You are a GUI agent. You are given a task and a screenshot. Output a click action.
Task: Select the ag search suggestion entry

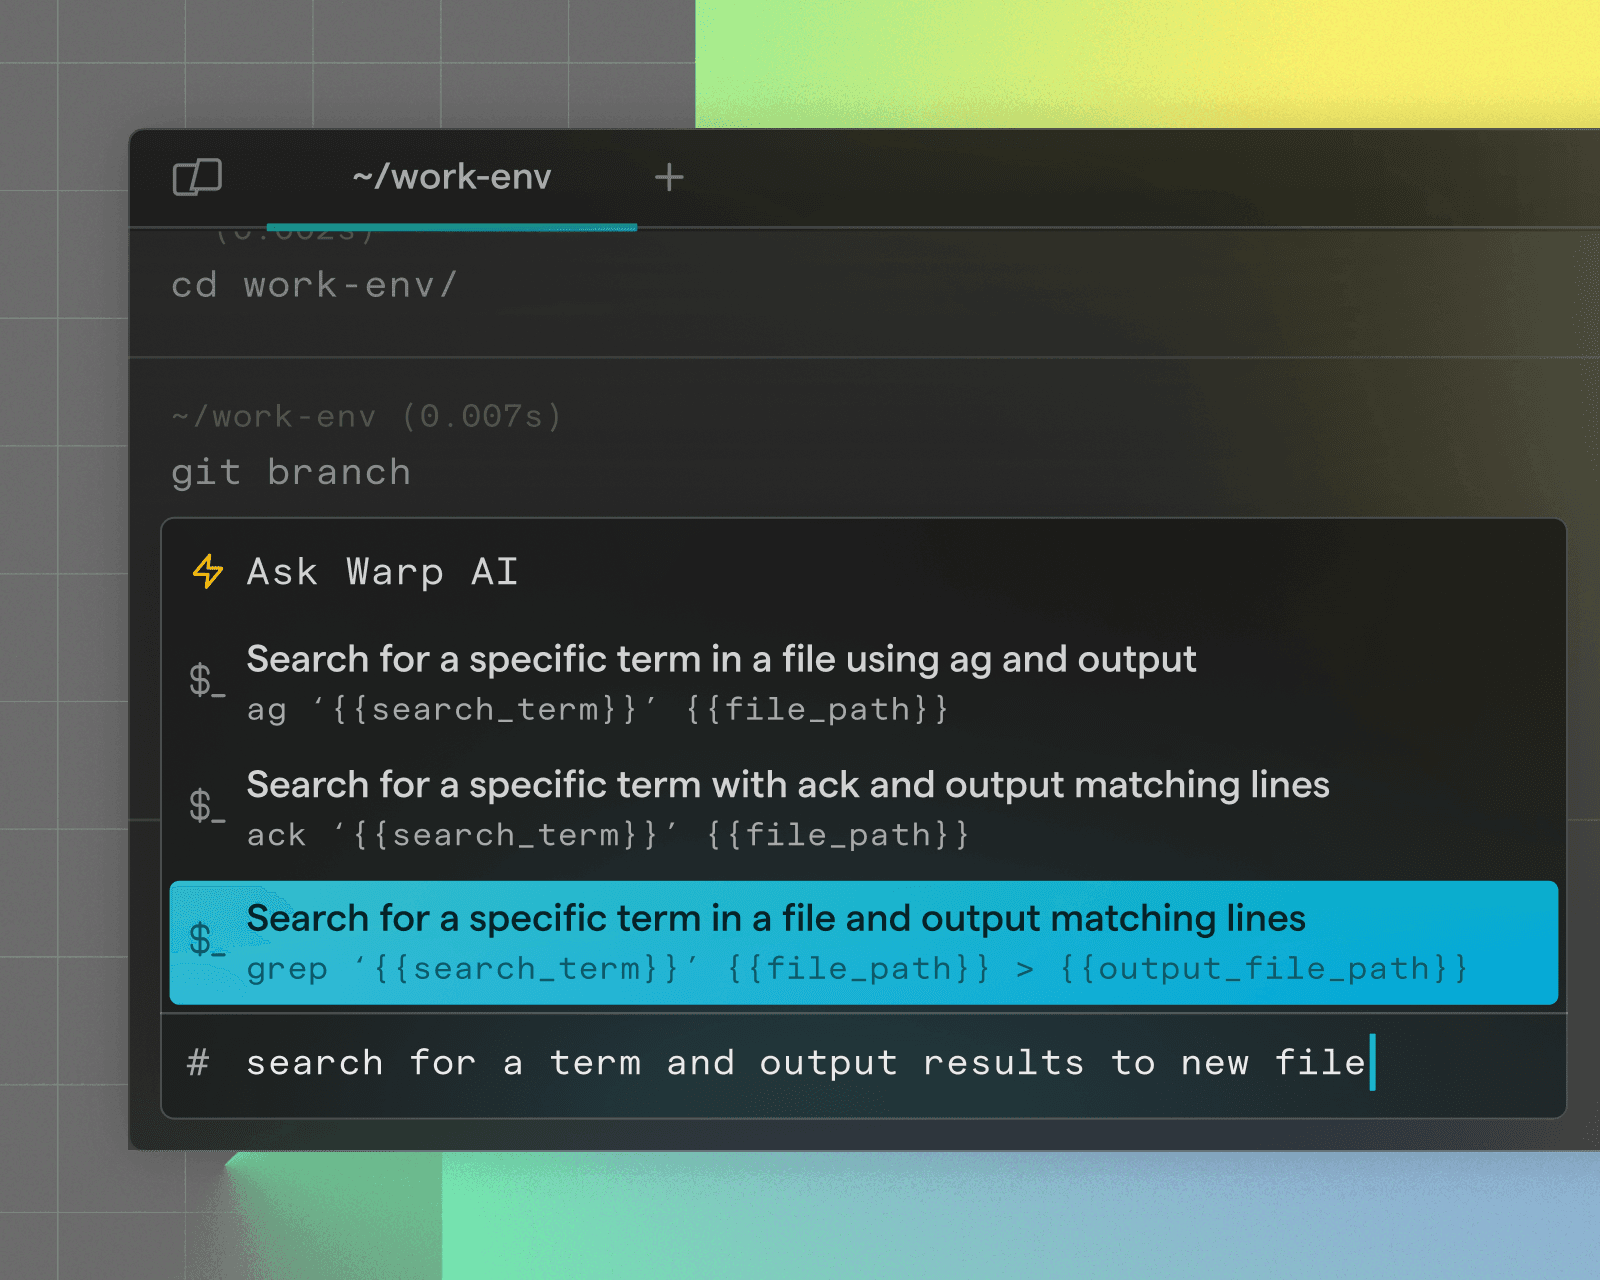coord(720,683)
